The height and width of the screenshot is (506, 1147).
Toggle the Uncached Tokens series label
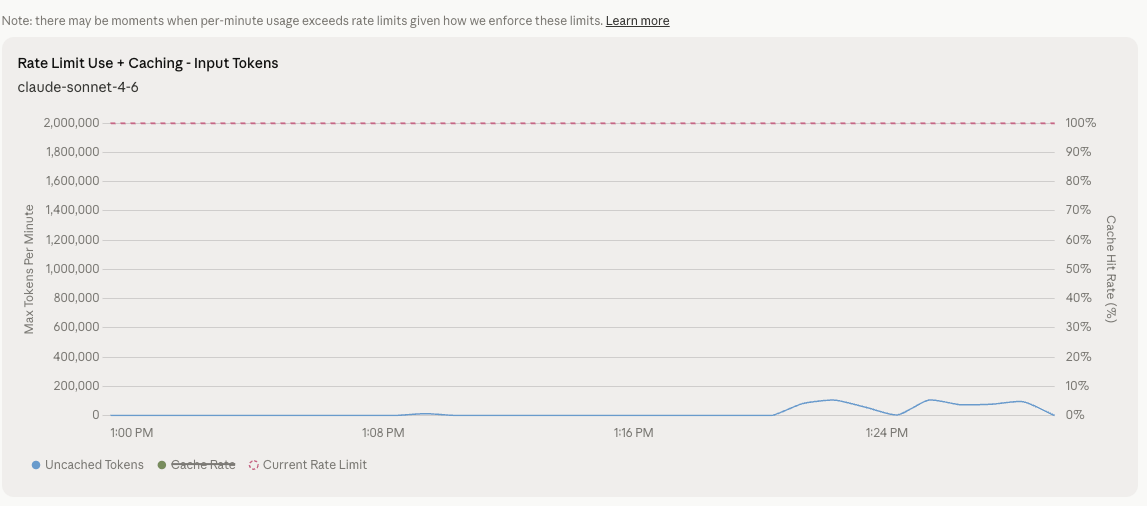click(x=94, y=465)
